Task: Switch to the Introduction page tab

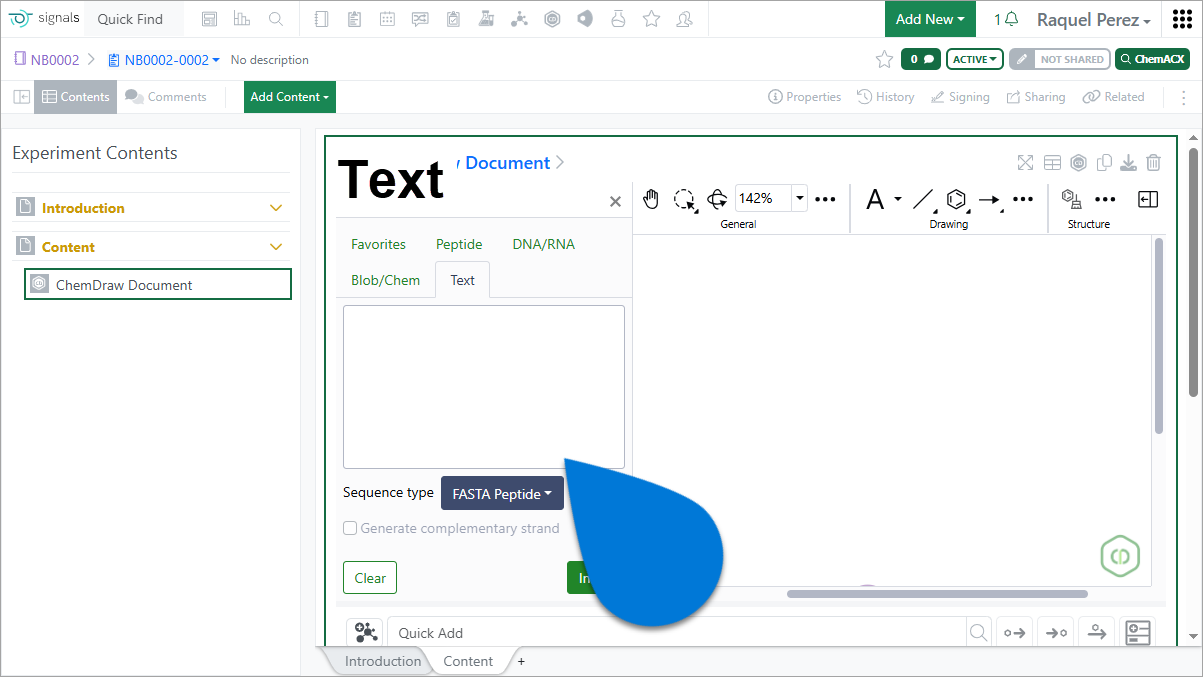Action: tap(382, 661)
